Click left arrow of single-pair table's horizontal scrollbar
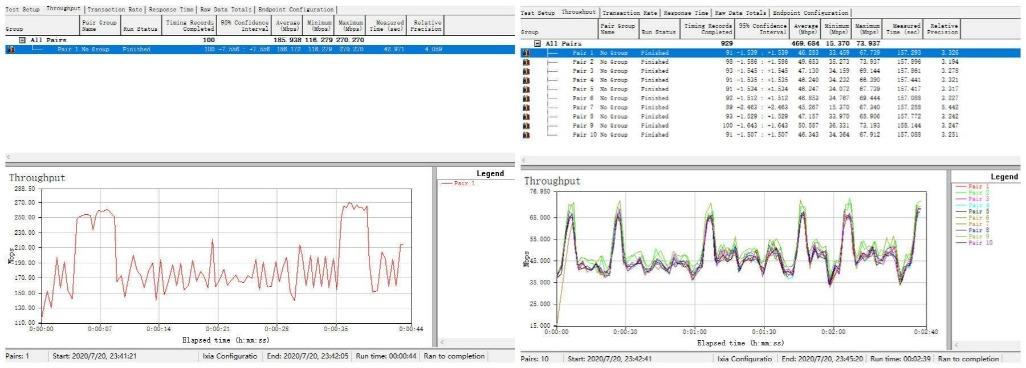Image resolution: width=1026 pixels, height=368 pixels. click(8, 157)
